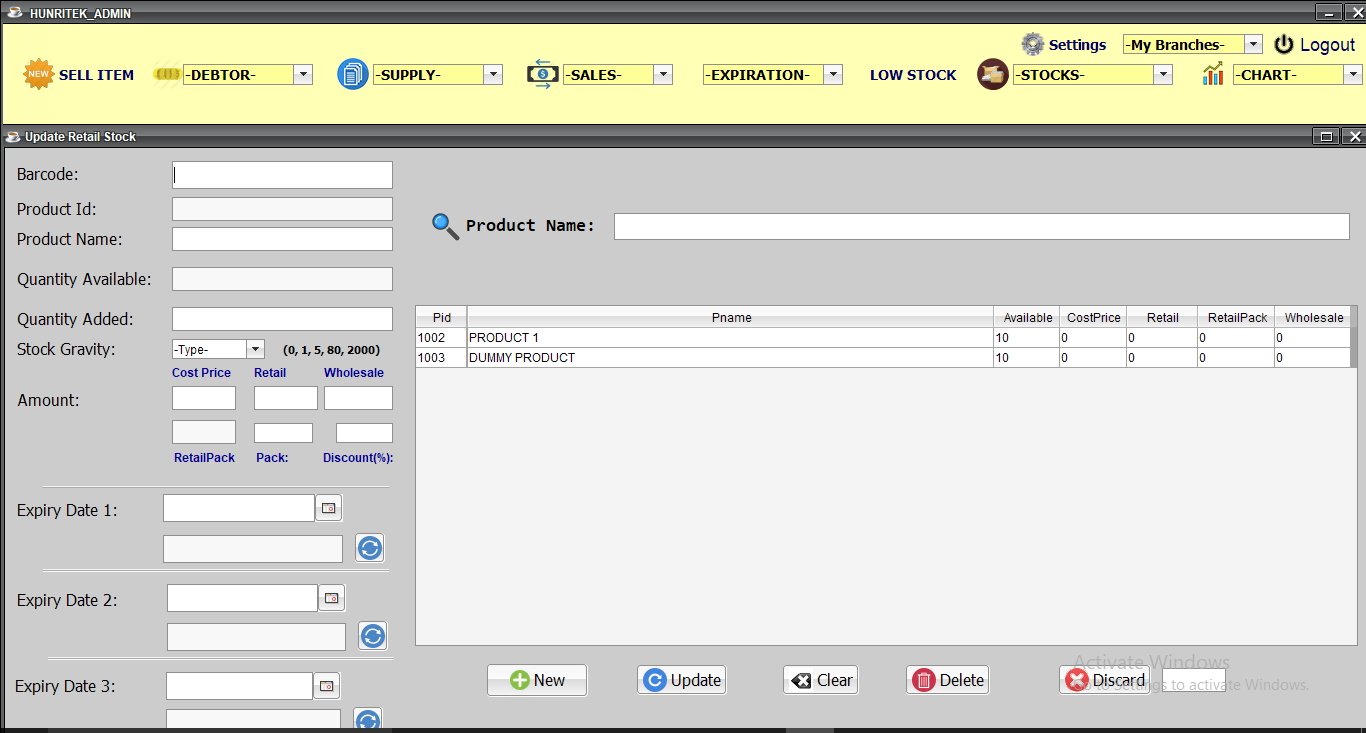Click the SUPPLY blue book icon
Screen dimensions: 1366x733
tap(352, 73)
